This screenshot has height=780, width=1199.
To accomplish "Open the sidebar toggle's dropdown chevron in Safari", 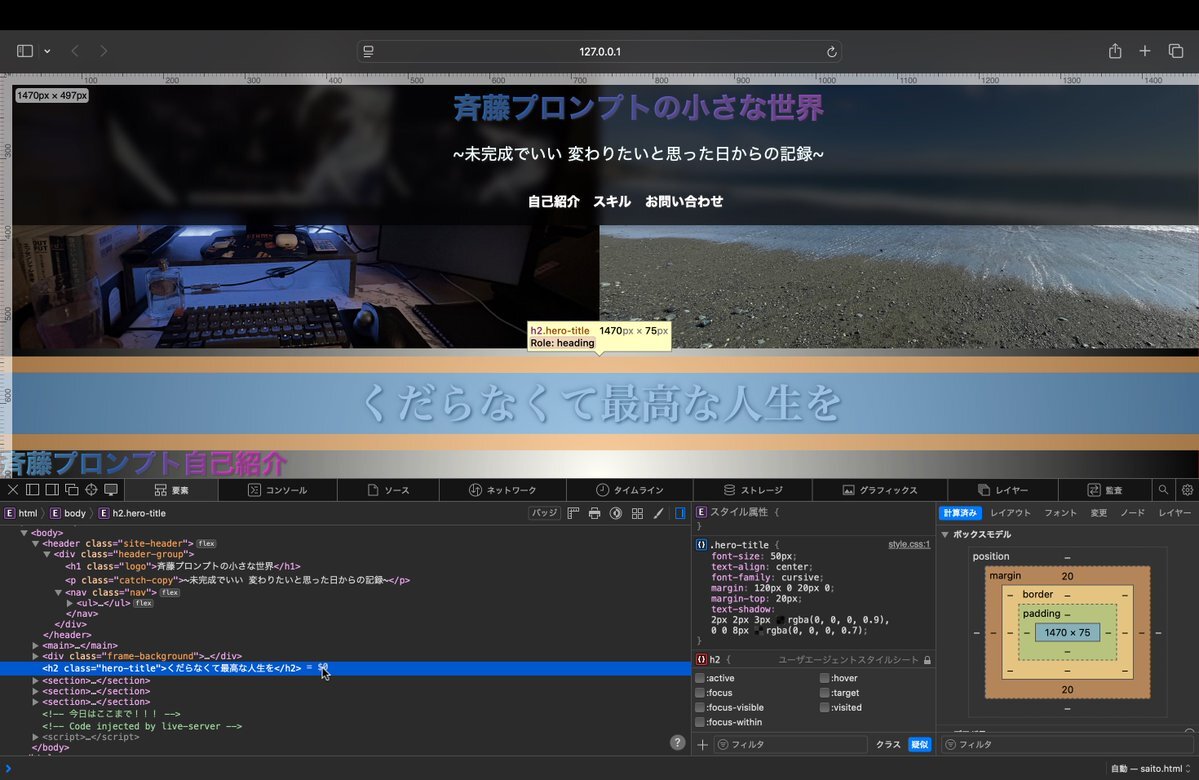I will pyautogui.click(x=47, y=51).
